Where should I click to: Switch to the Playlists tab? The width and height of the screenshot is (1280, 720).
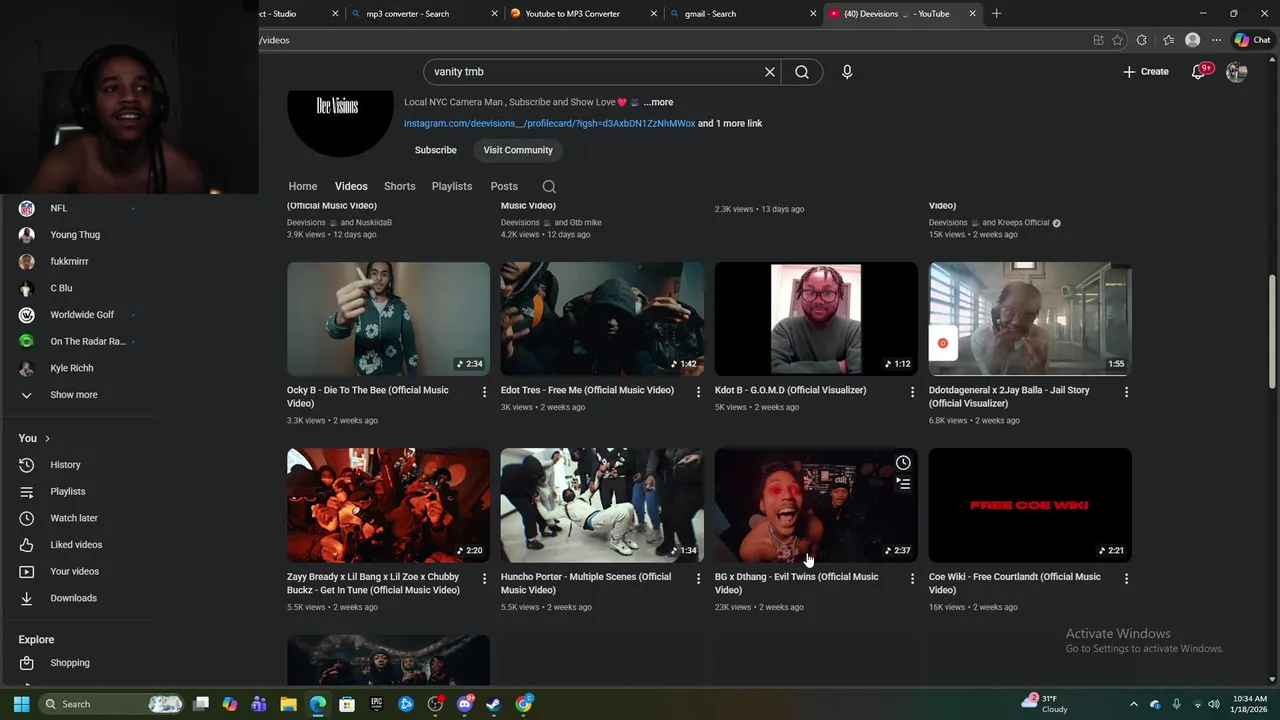(x=452, y=187)
